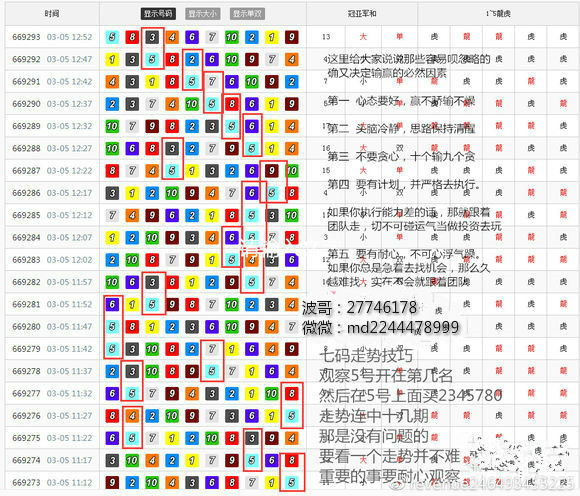Toggle the 显示单双 display option

(x=247, y=14)
